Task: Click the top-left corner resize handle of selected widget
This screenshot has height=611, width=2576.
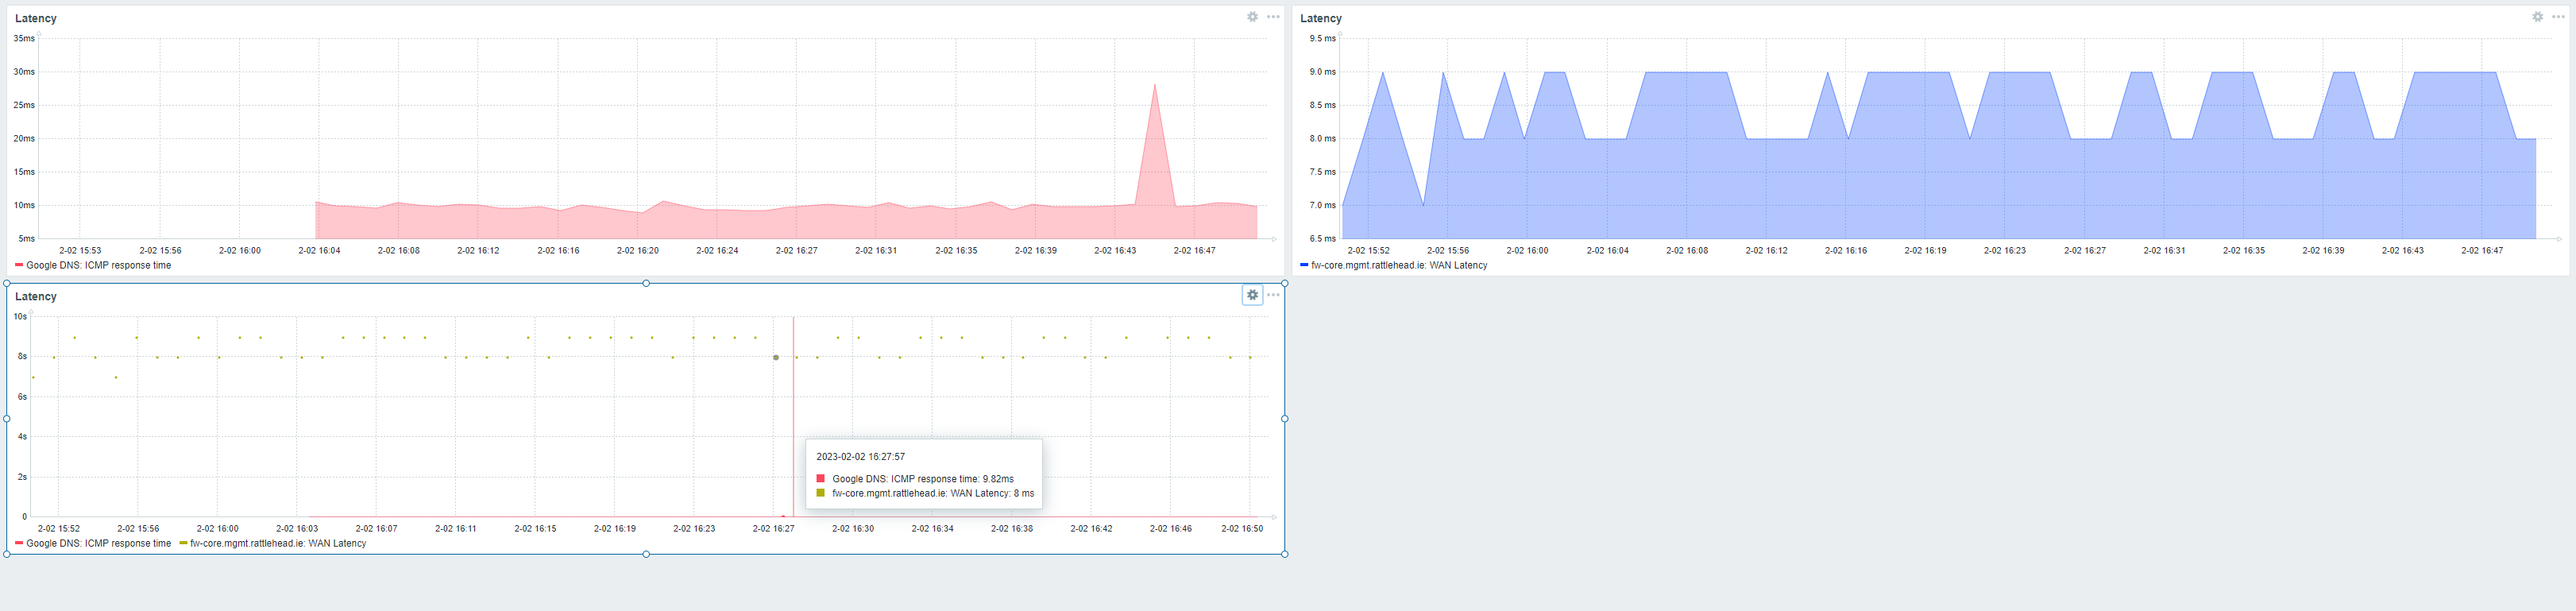Action: click(x=7, y=283)
